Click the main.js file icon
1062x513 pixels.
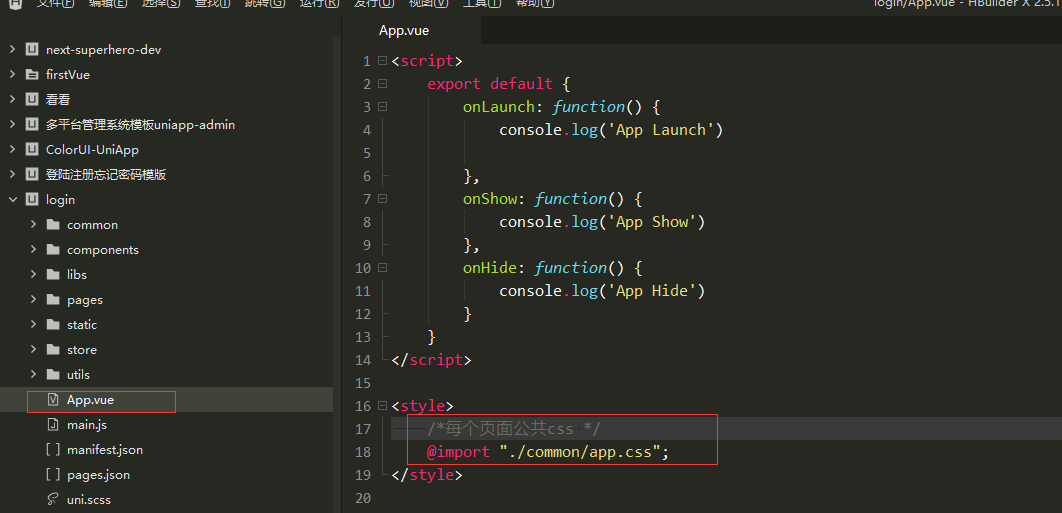click(53, 425)
